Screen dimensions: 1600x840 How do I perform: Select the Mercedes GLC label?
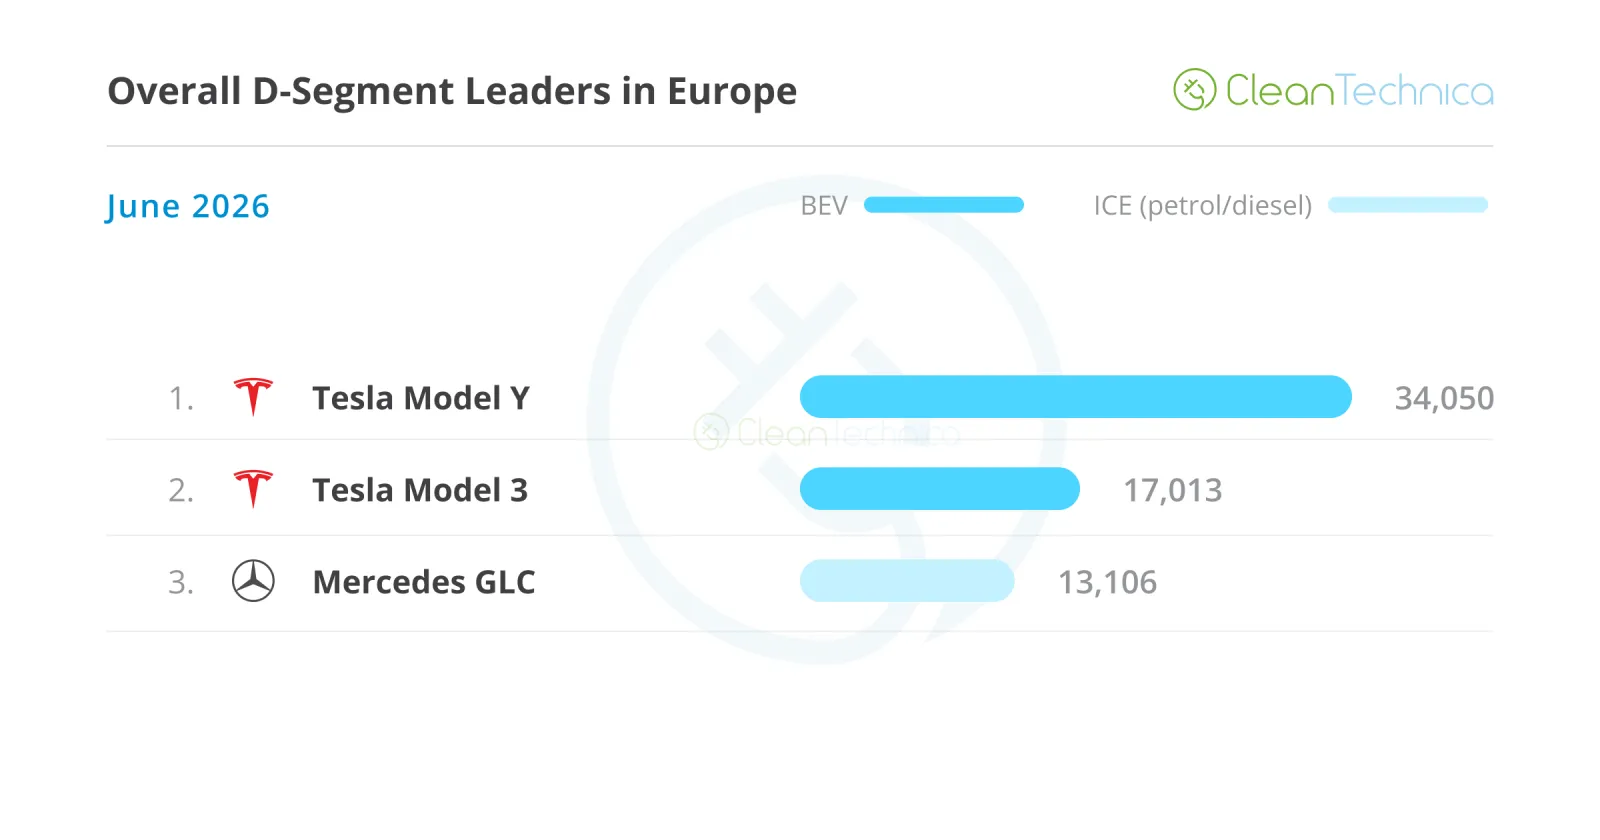(x=424, y=582)
